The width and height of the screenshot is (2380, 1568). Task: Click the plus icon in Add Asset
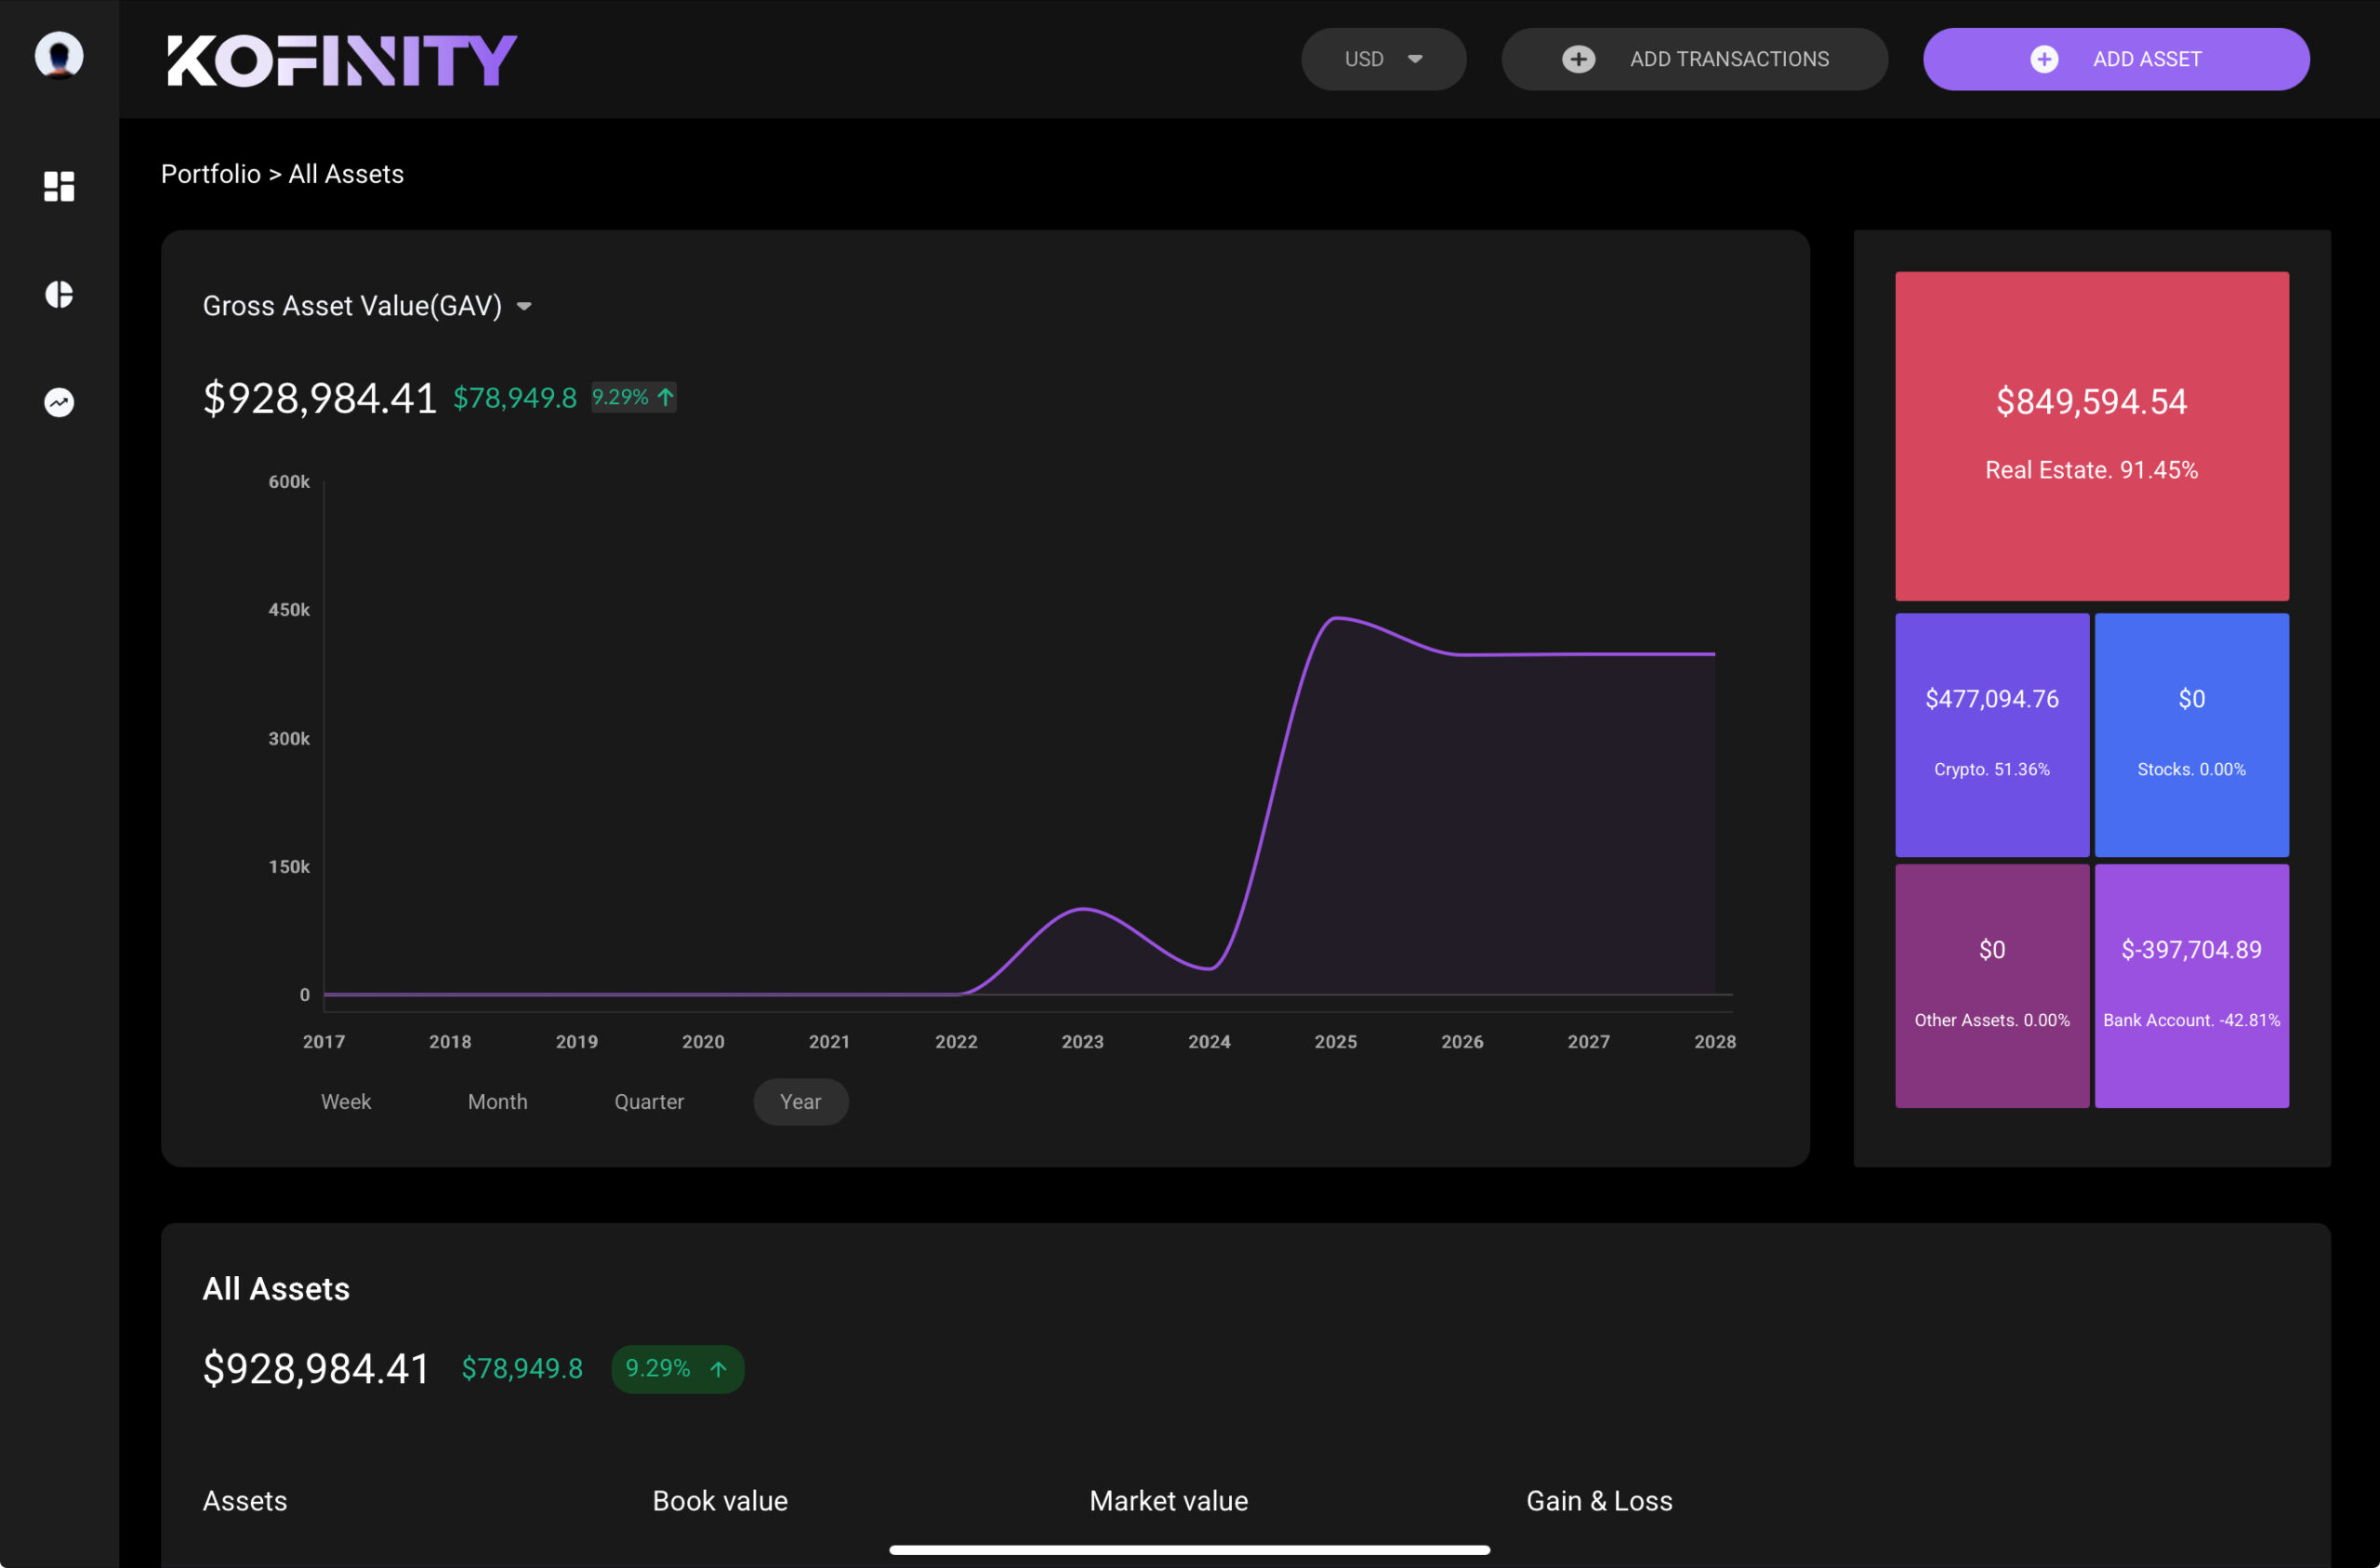[2044, 59]
